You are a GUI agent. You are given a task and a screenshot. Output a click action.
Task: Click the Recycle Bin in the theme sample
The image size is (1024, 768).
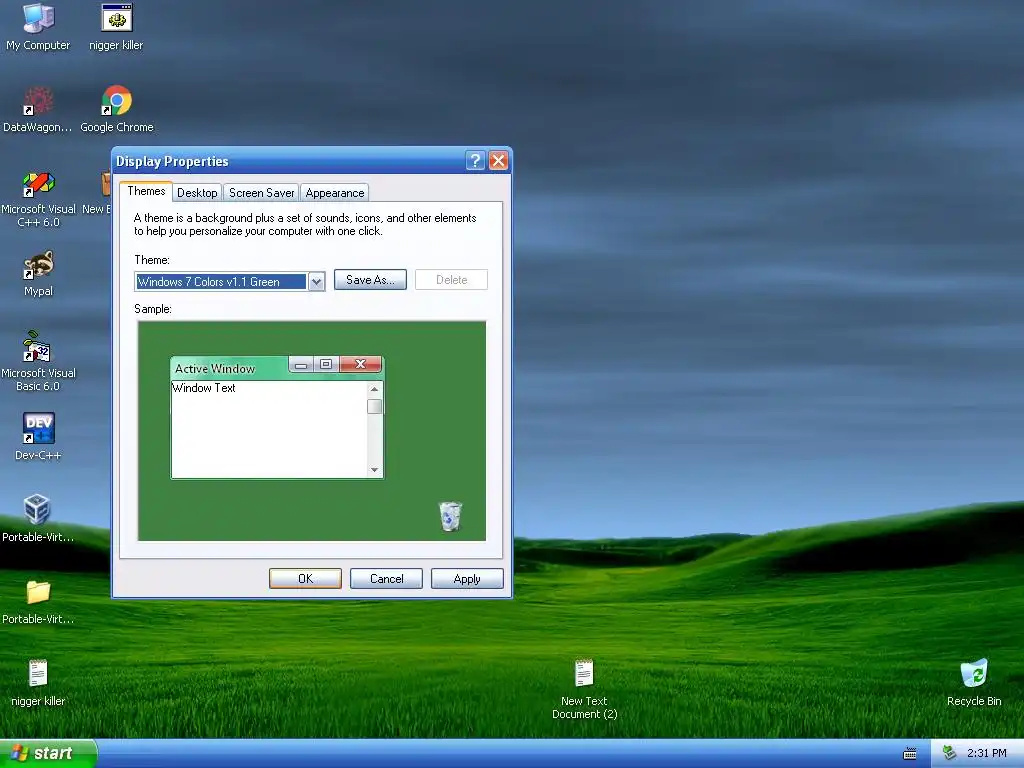(x=450, y=516)
